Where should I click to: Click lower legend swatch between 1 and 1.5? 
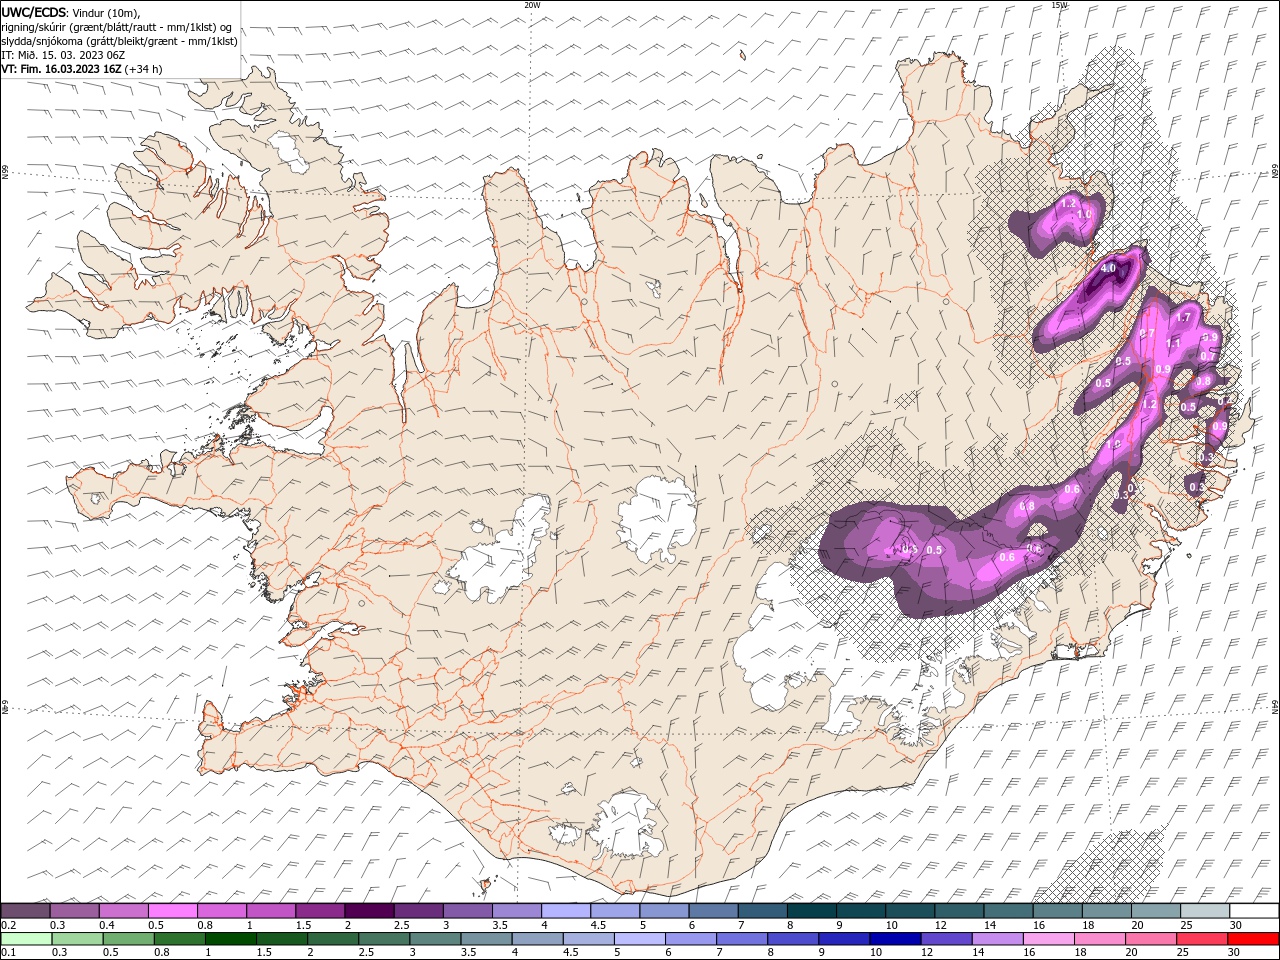(x=230, y=939)
